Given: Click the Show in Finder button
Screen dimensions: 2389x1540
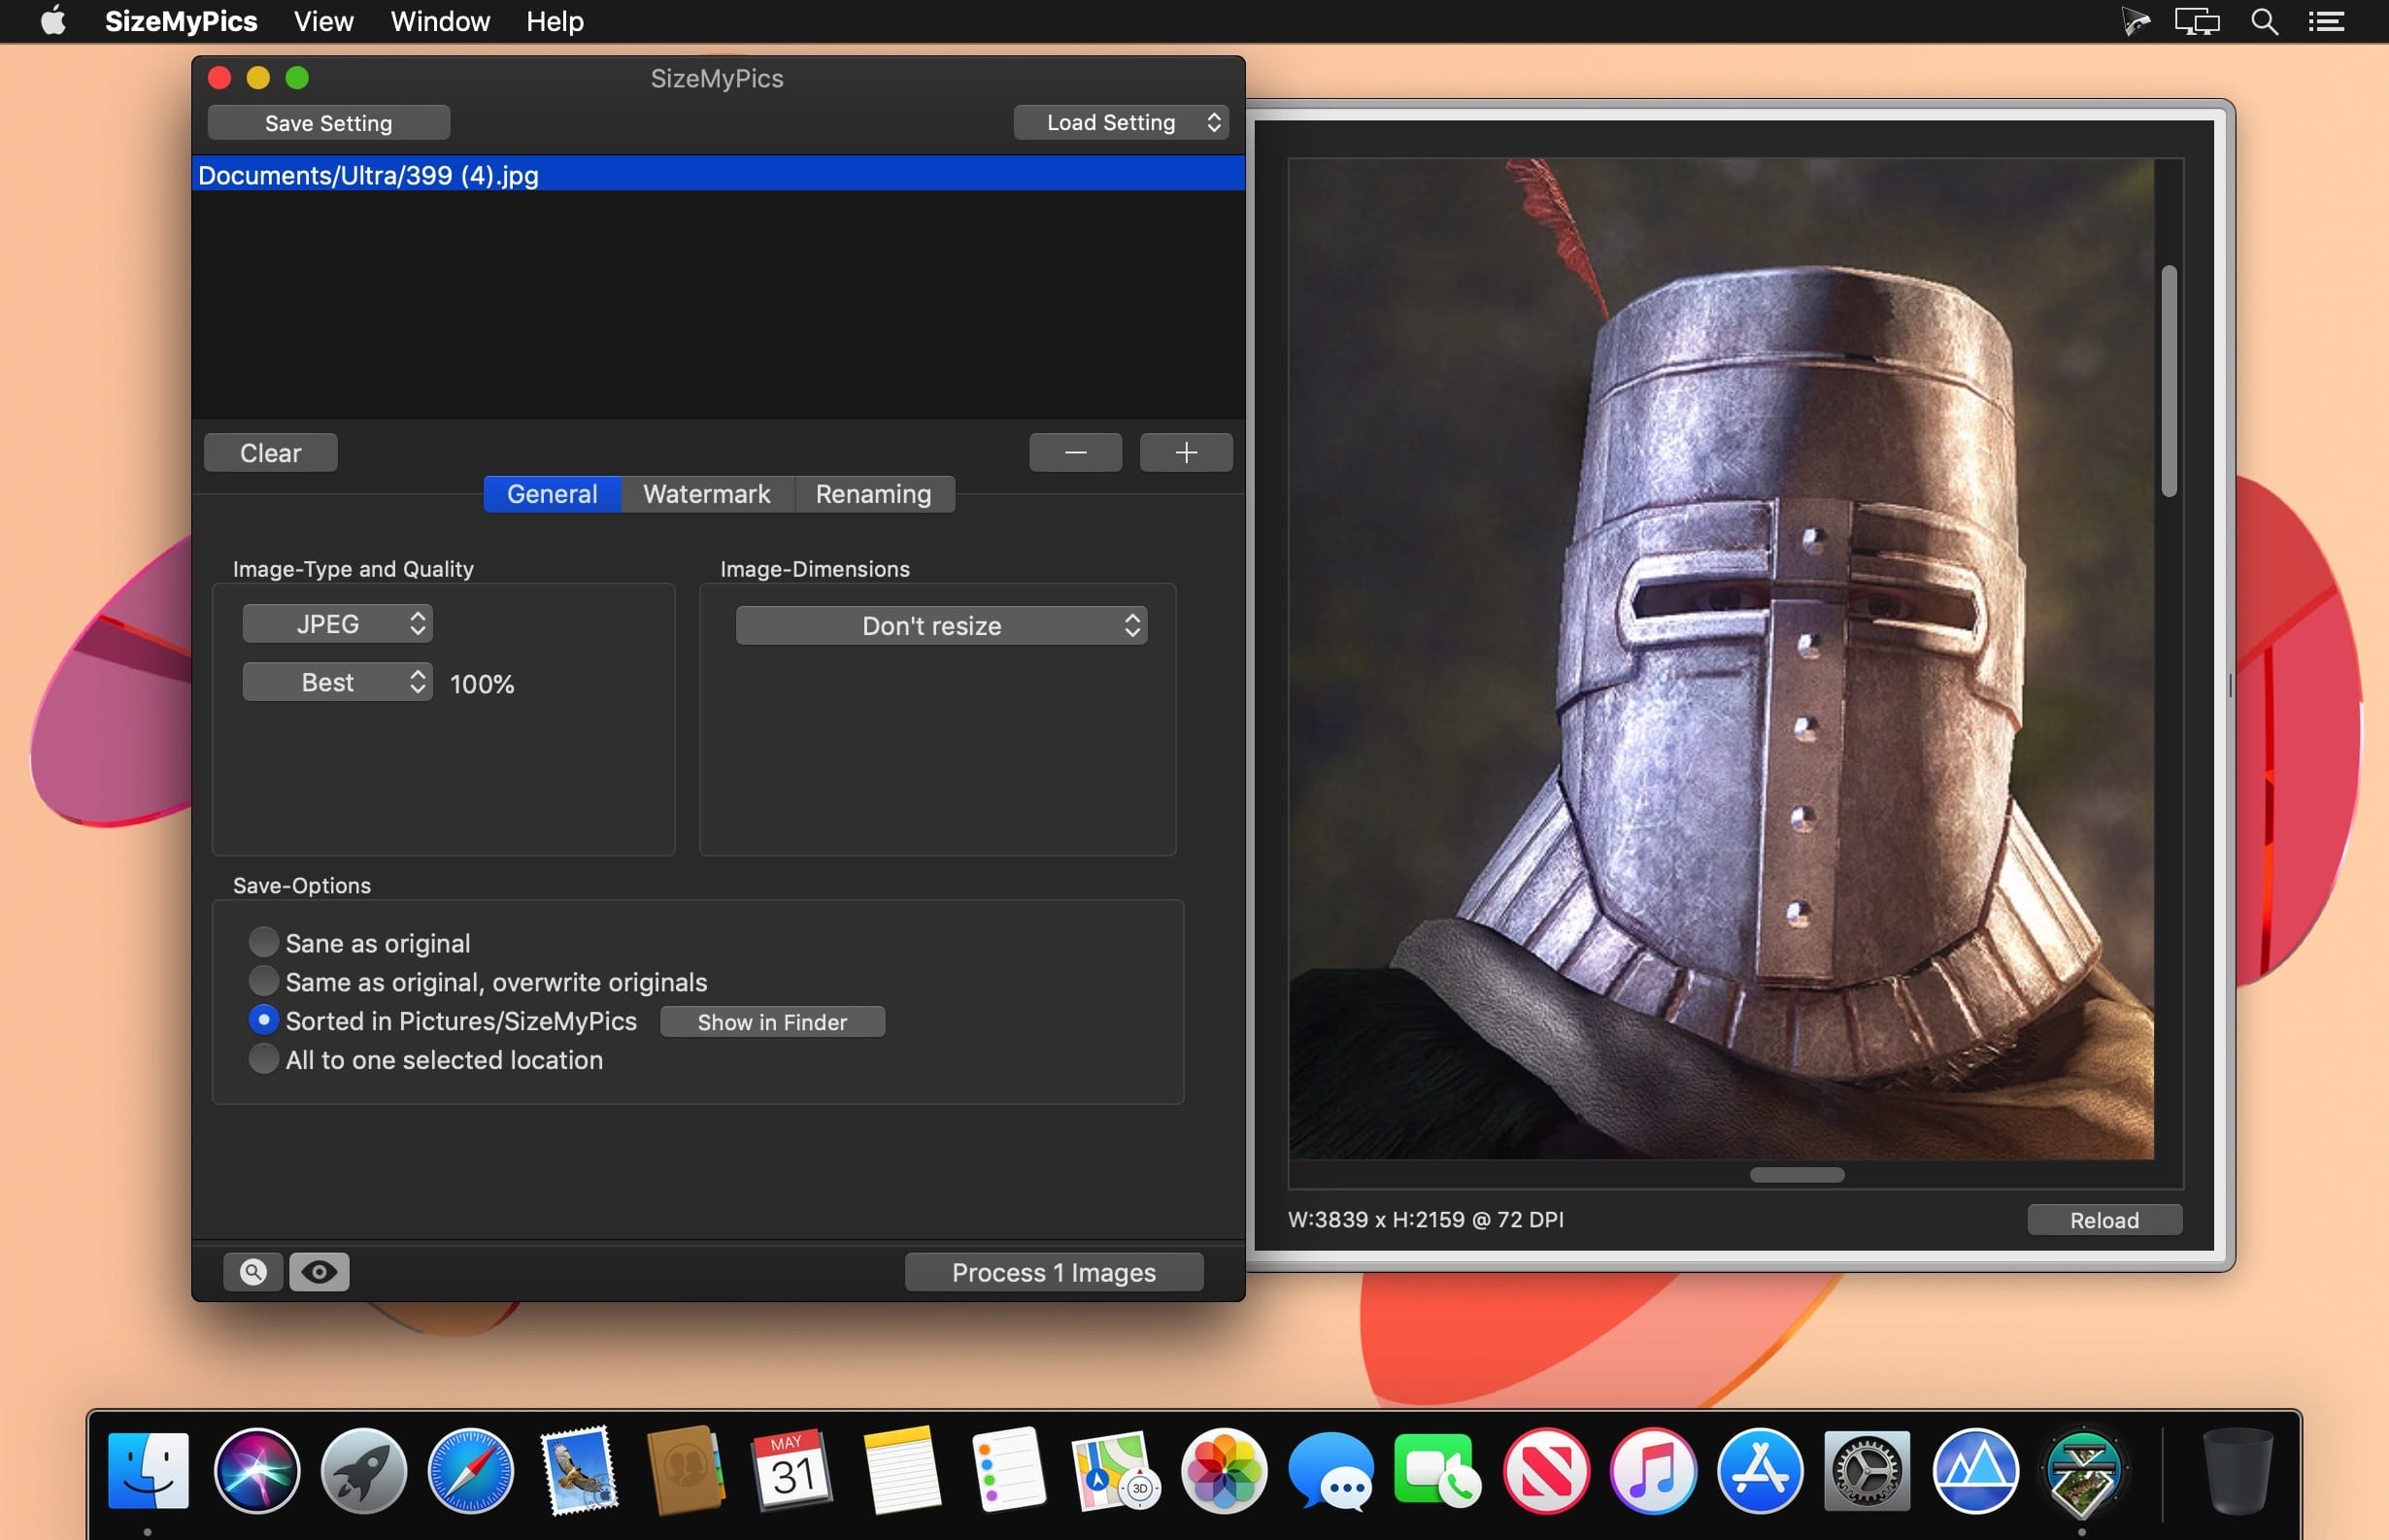Looking at the screenshot, I should click(772, 1022).
